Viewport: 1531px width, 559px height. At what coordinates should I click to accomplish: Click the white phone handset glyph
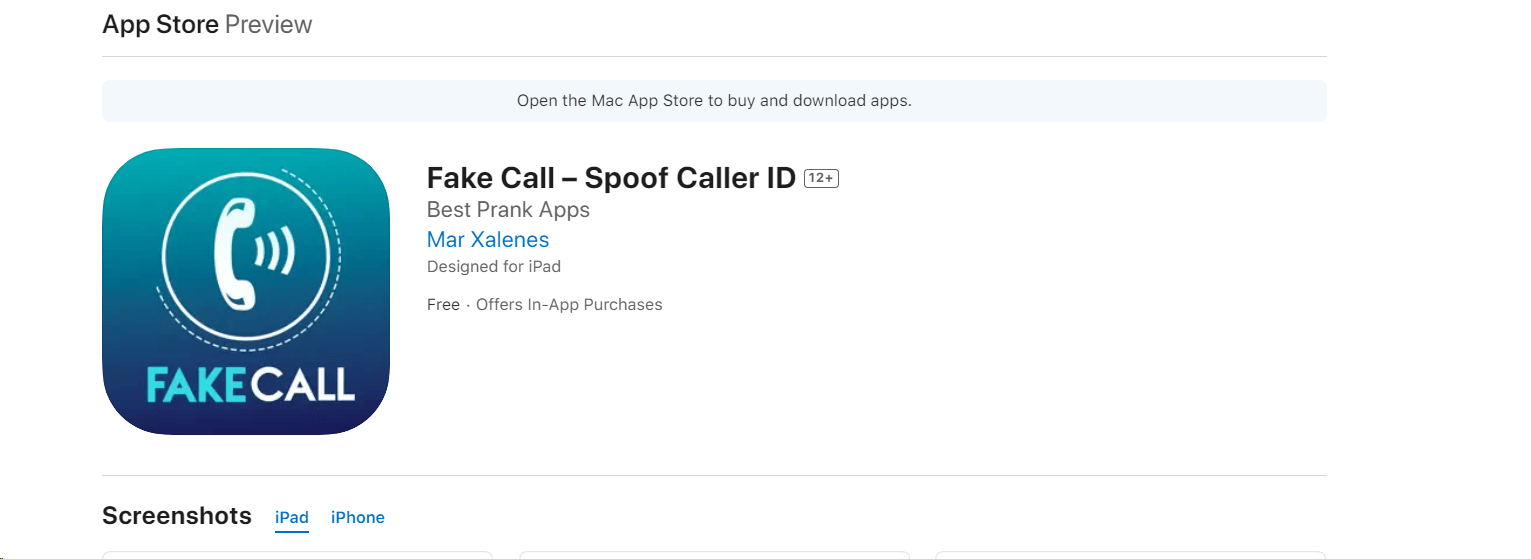(x=236, y=253)
